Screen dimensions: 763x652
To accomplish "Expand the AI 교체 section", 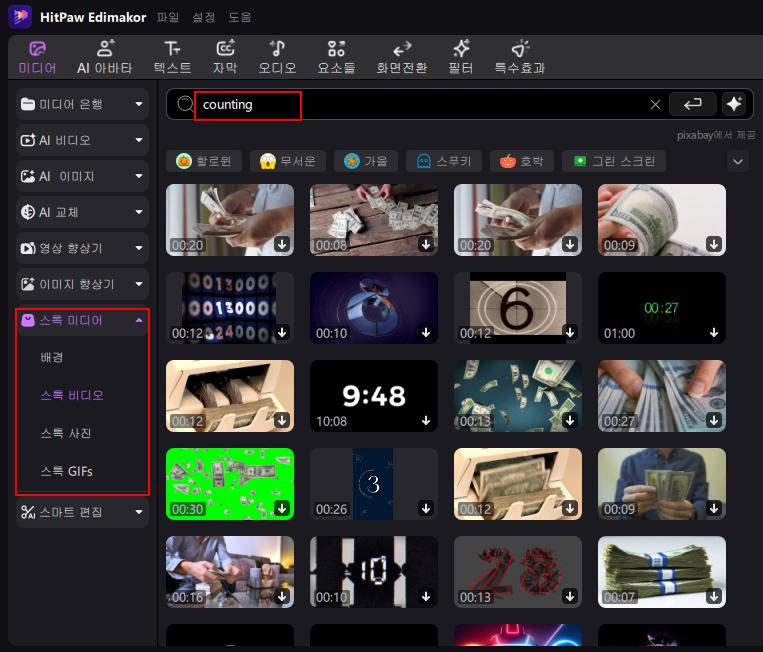I will (x=82, y=212).
